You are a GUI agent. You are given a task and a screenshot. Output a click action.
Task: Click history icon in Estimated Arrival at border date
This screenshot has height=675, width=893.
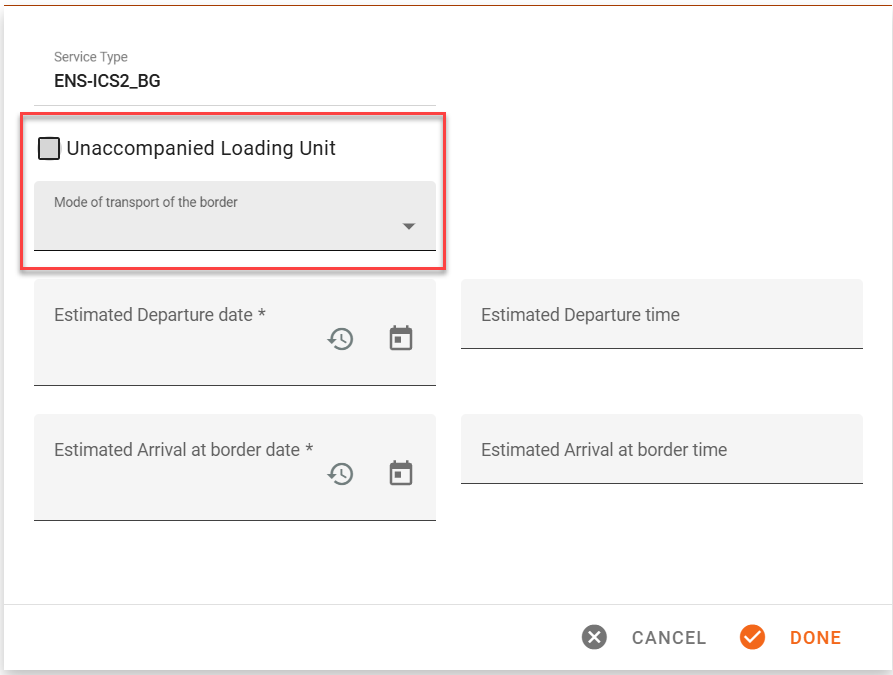click(341, 474)
